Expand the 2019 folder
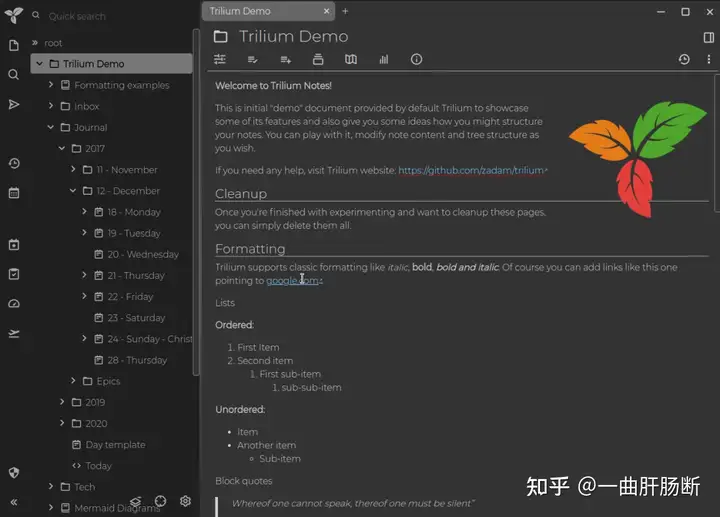This screenshot has width=720, height=517. pyautogui.click(x=62, y=402)
